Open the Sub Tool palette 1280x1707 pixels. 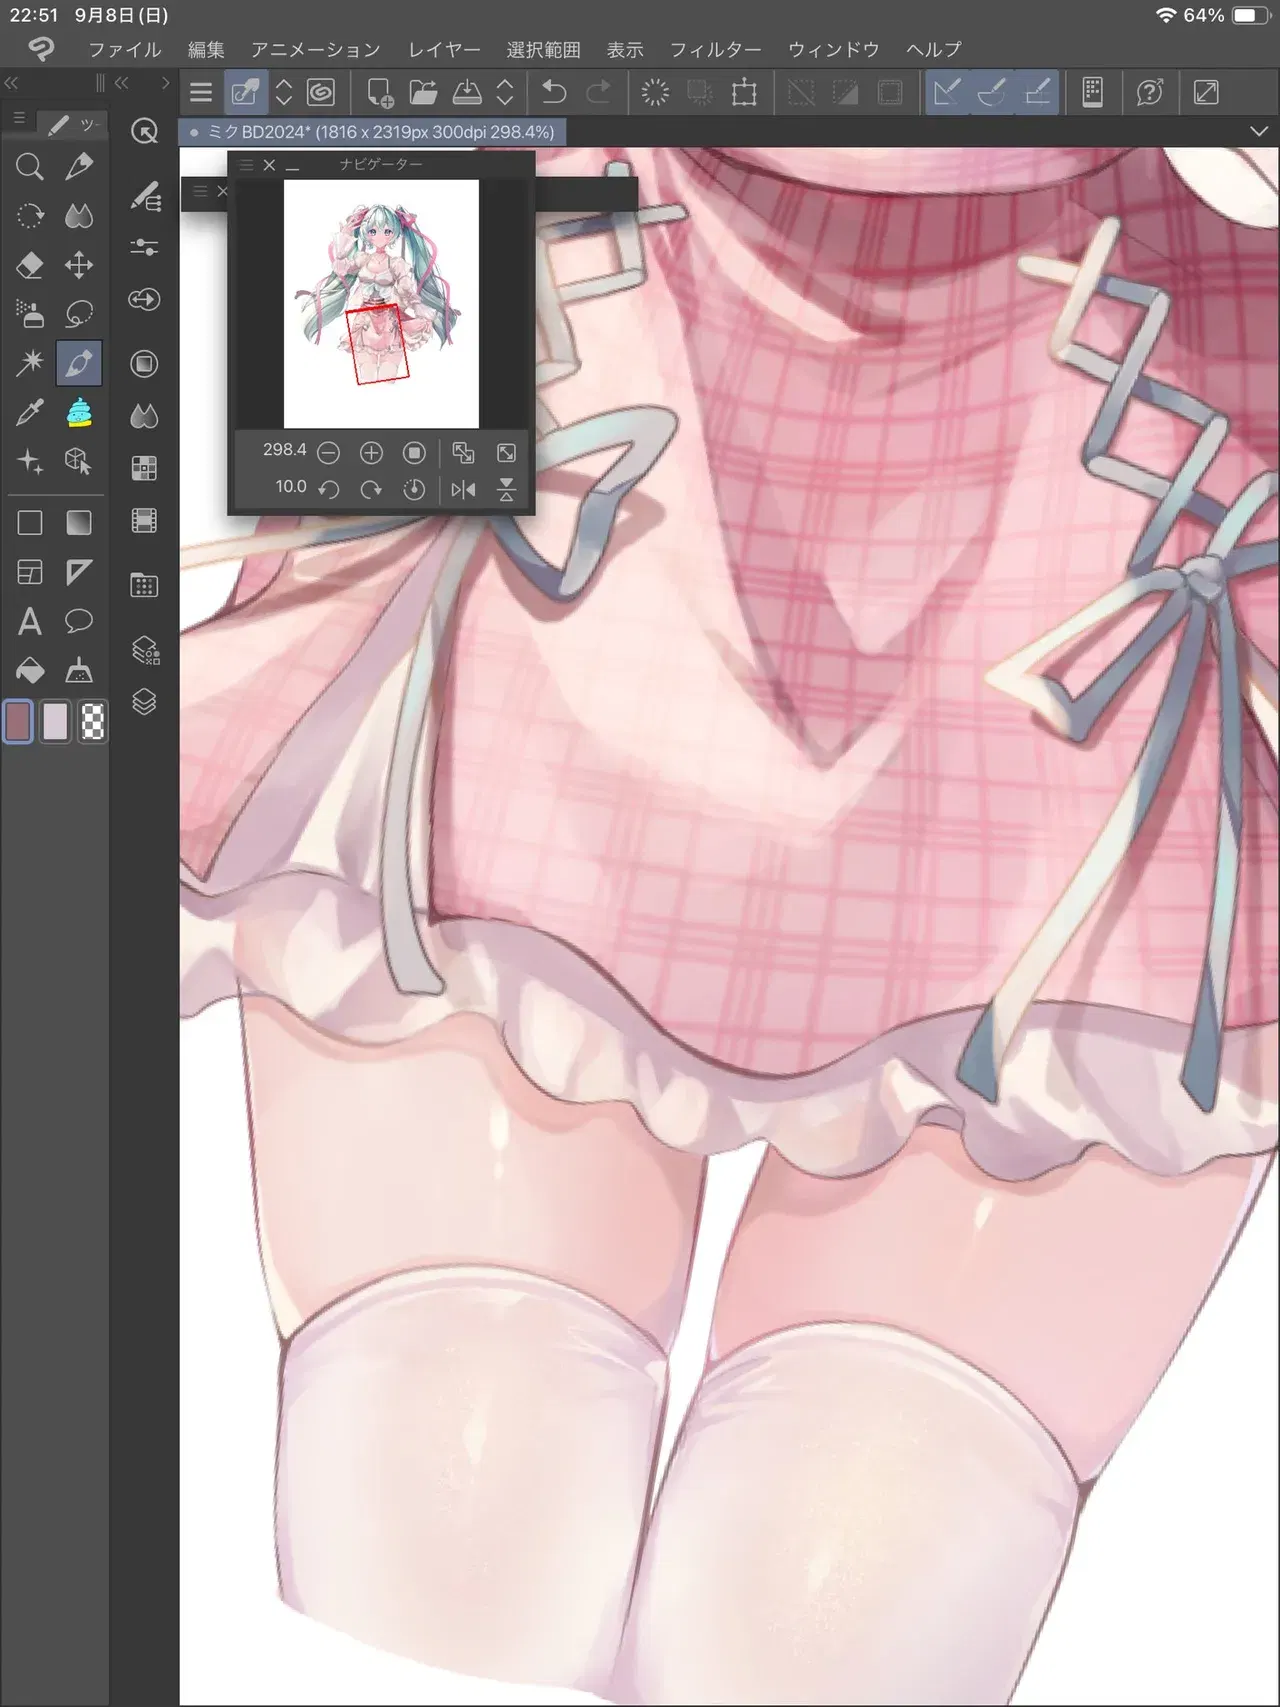145,197
